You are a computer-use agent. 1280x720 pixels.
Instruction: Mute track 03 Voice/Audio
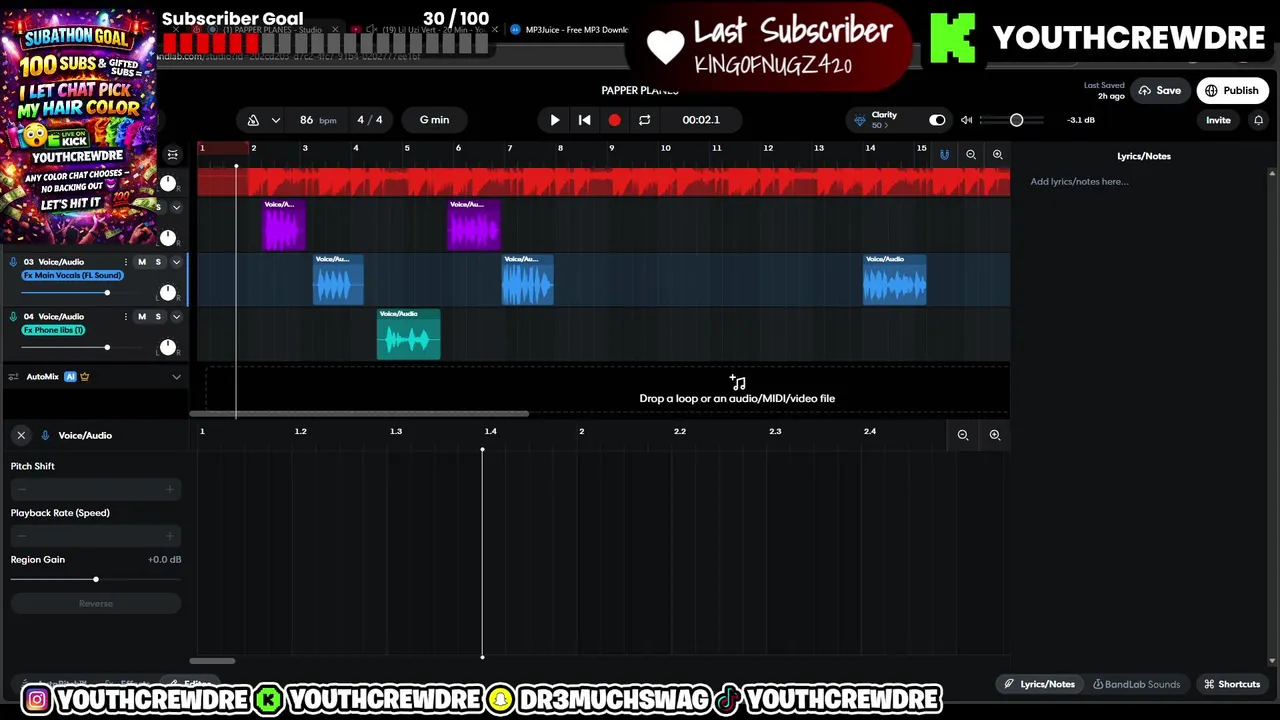[142, 262]
